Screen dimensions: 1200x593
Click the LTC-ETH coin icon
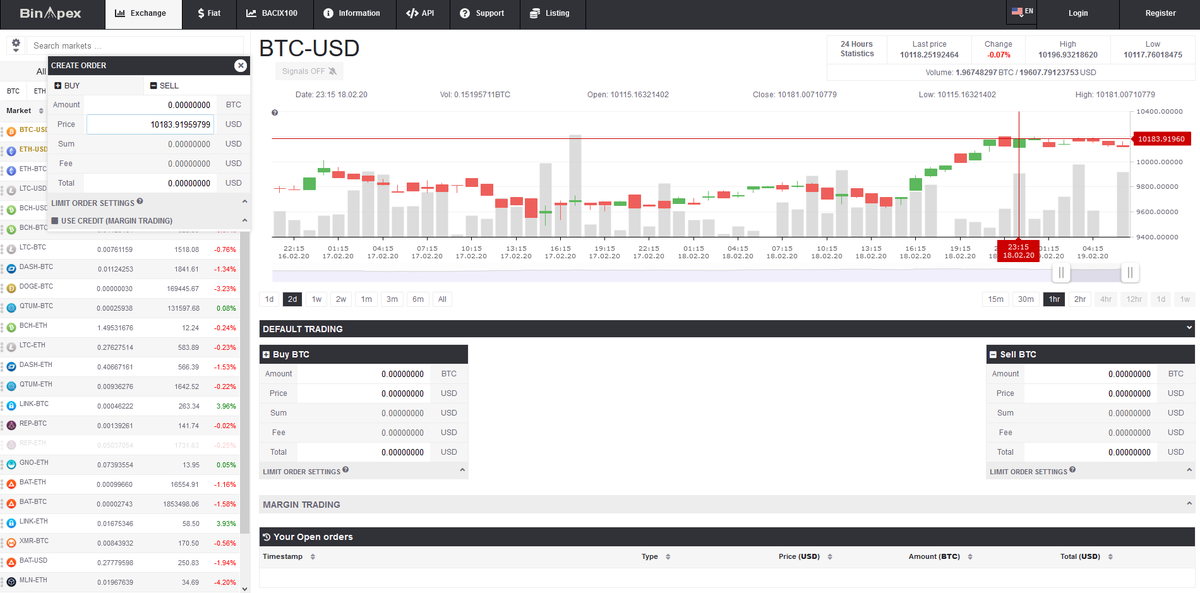11,345
